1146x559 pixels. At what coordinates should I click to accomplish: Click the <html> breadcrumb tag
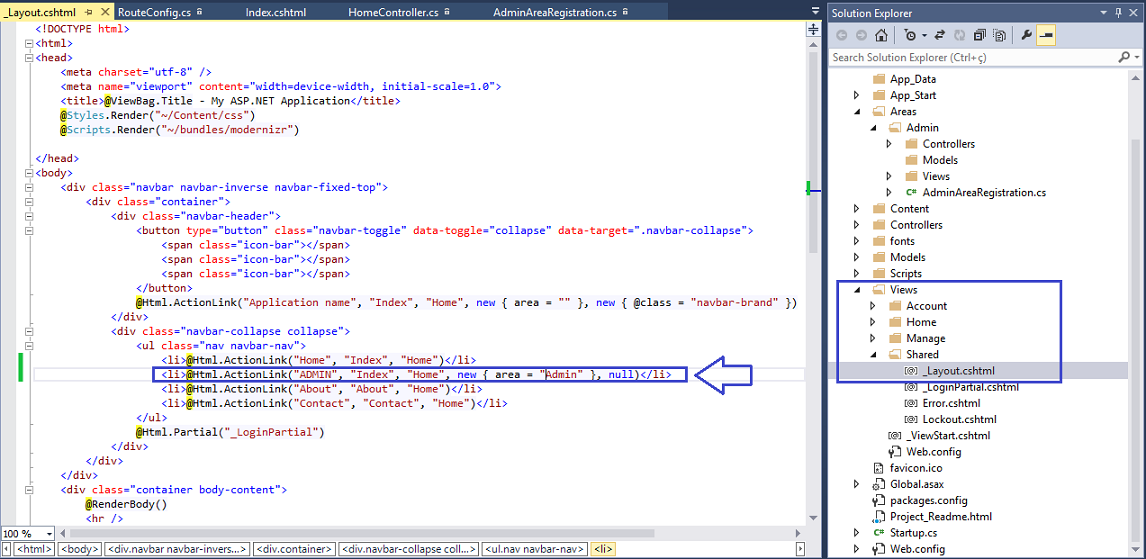(x=34, y=549)
